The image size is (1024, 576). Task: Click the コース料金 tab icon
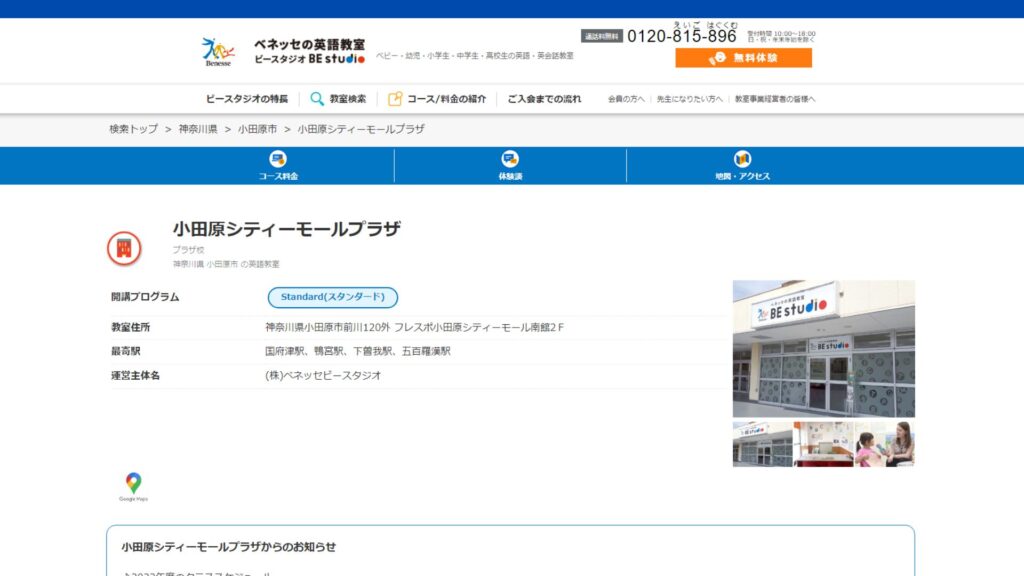coord(278,159)
